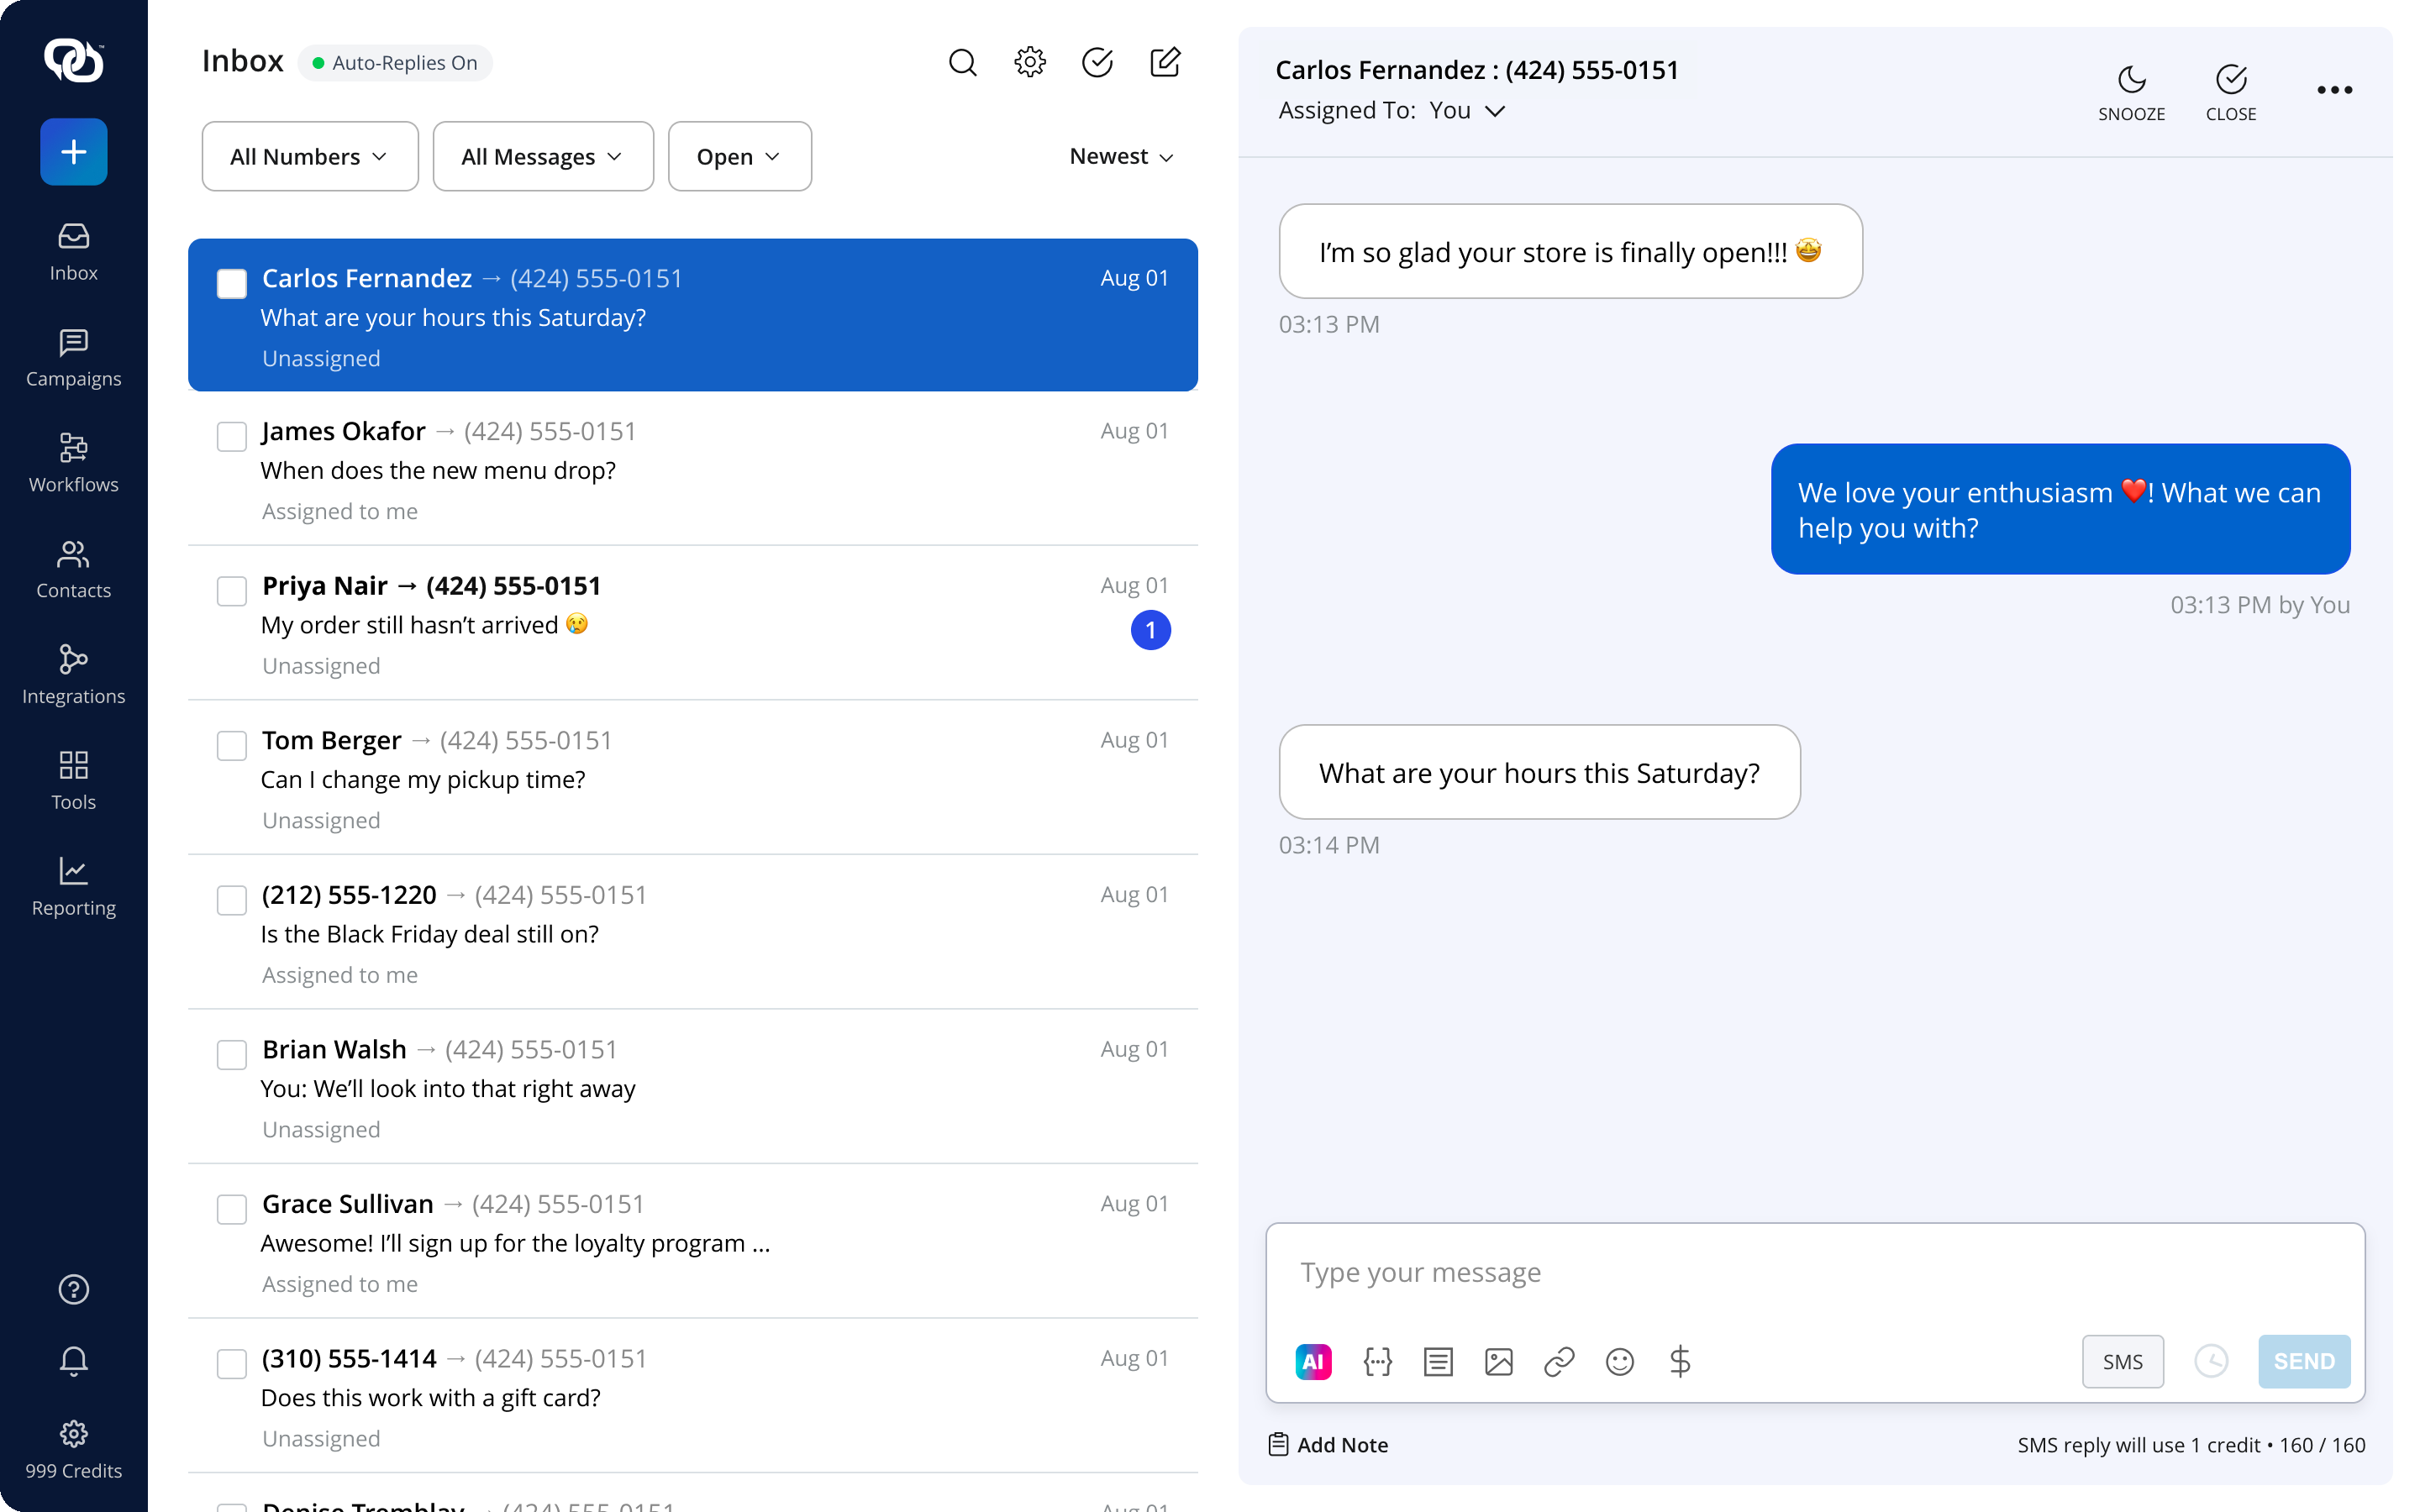Schedule message with clock icon
This screenshot has width=2420, height=1512.
2211,1361
